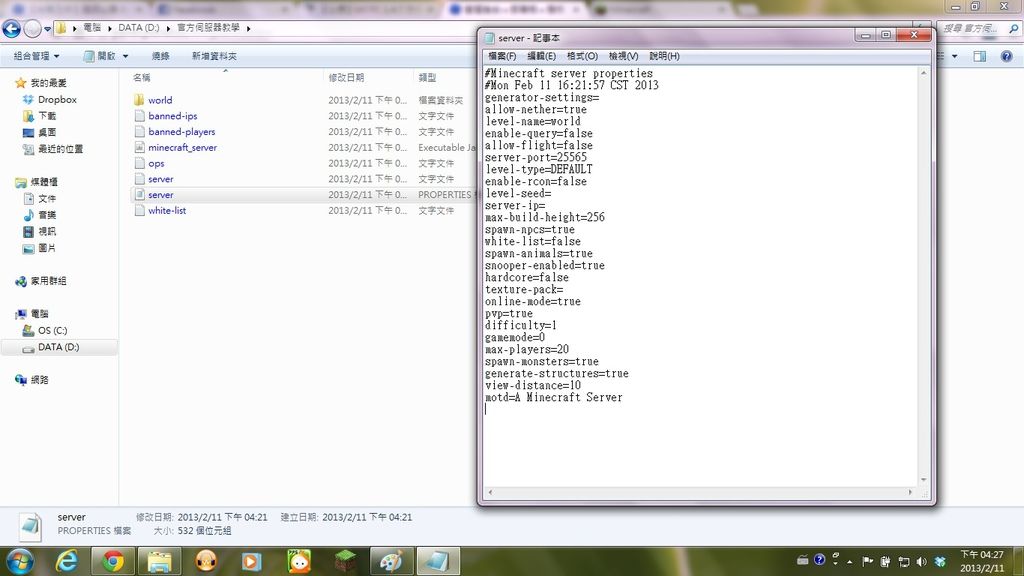Click the volume speaker tray icon

click(x=921, y=561)
